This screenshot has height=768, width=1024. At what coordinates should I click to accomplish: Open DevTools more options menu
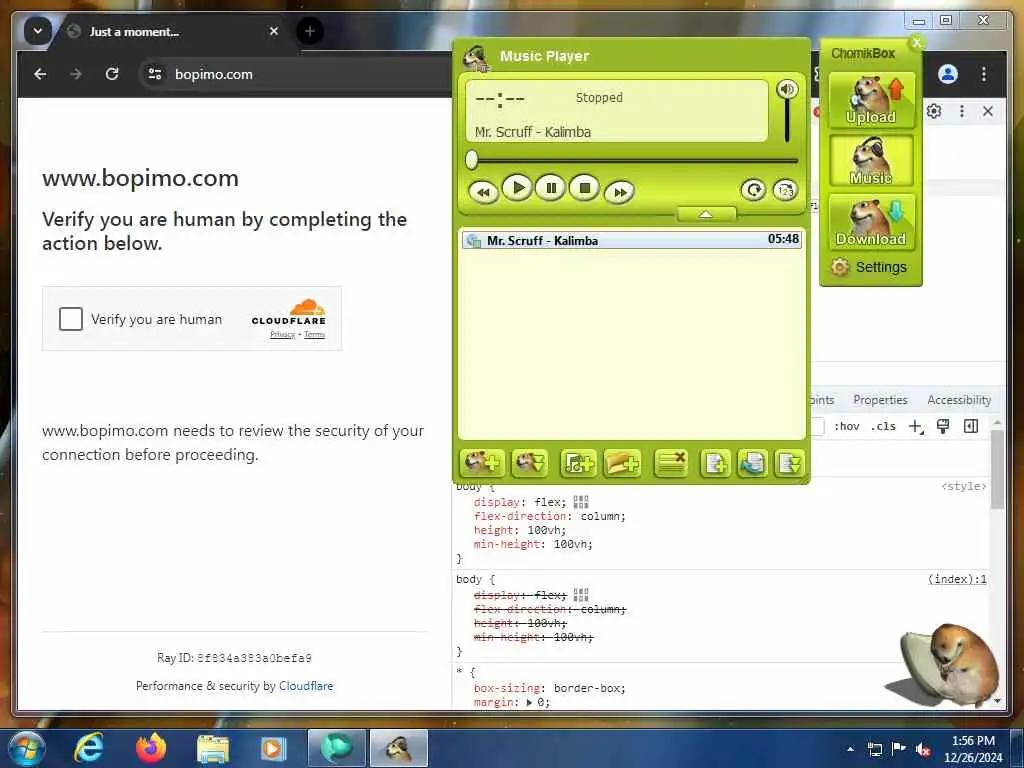point(961,111)
